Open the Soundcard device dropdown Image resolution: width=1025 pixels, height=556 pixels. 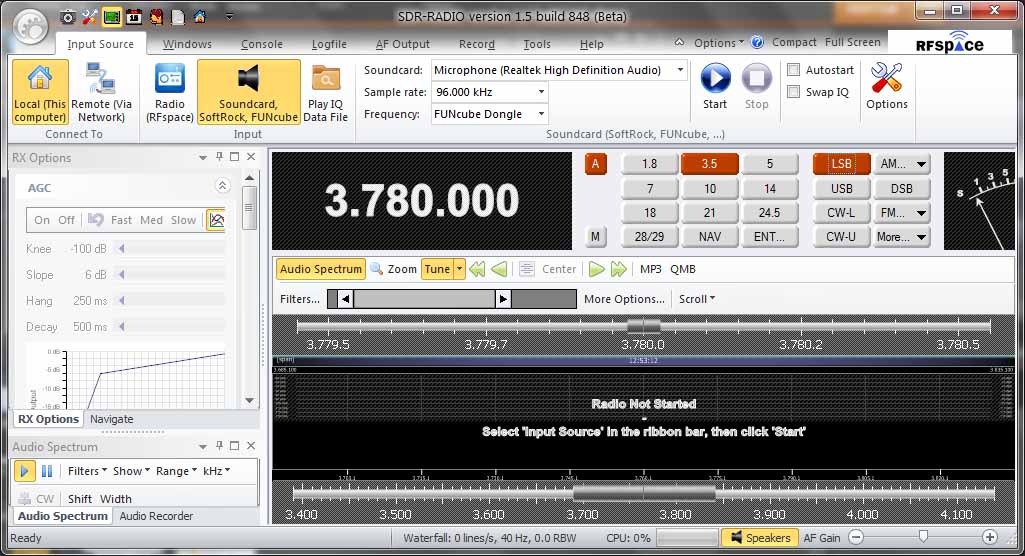(x=680, y=70)
